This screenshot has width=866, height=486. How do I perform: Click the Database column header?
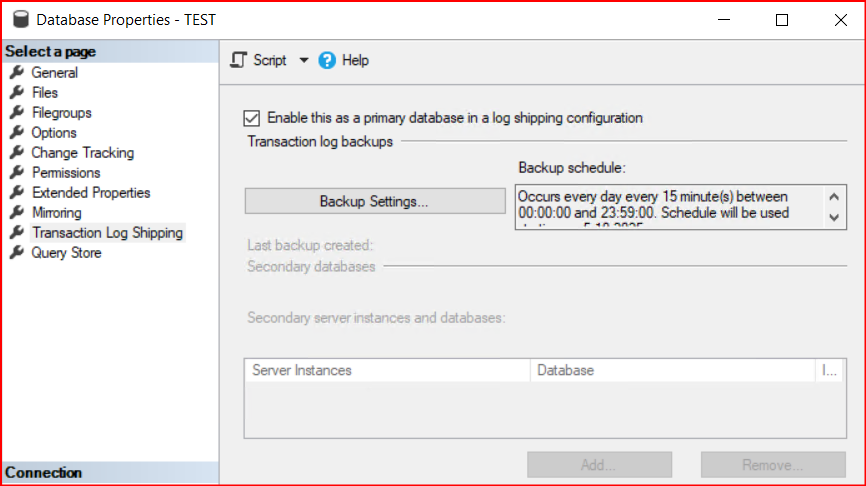pyautogui.click(x=566, y=370)
